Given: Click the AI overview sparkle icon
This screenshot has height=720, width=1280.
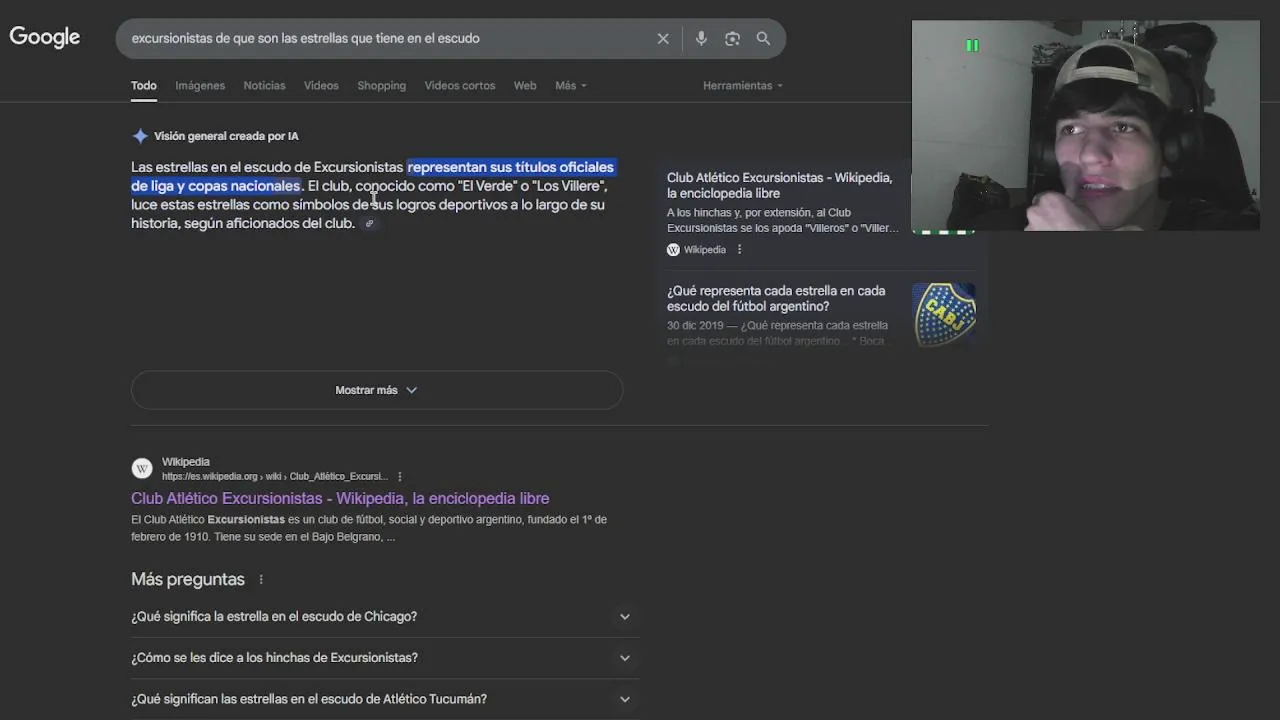Looking at the screenshot, I should coord(140,136).
